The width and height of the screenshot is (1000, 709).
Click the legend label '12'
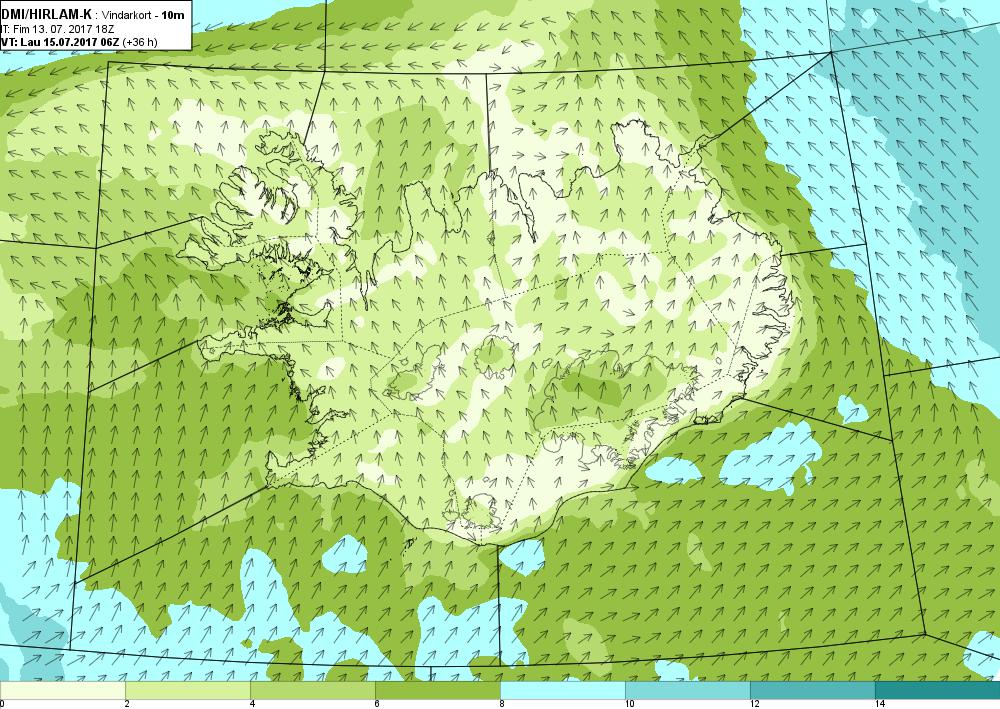point(754,704)
